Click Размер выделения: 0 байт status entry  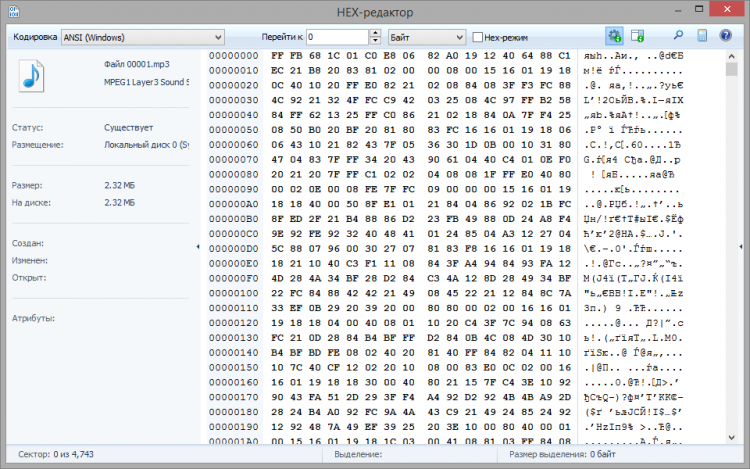[x=562, y=454]
